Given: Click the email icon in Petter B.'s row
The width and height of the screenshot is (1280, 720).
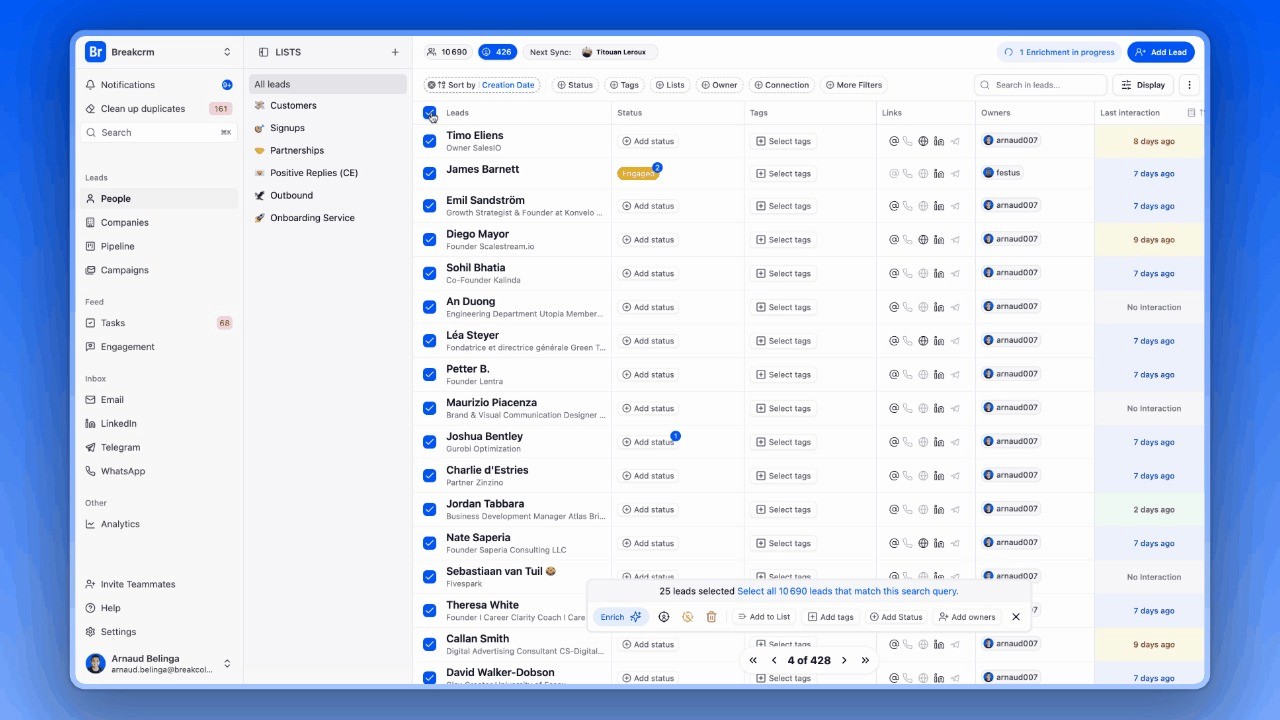Looking at the screenshot, I should coord(894,375).
